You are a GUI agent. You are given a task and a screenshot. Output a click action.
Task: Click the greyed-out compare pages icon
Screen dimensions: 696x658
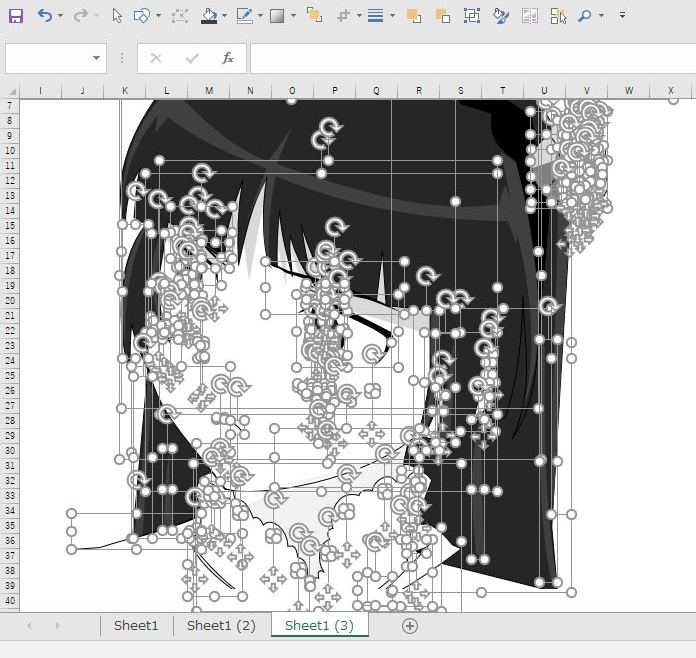coord(530,16)
